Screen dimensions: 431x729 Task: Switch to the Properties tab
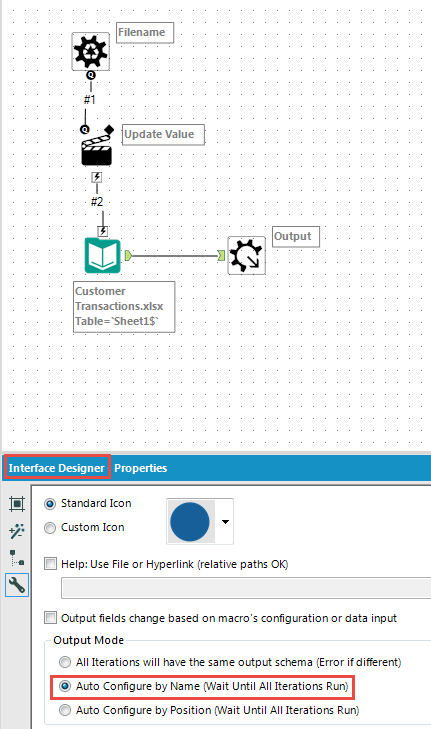(140, 468)
